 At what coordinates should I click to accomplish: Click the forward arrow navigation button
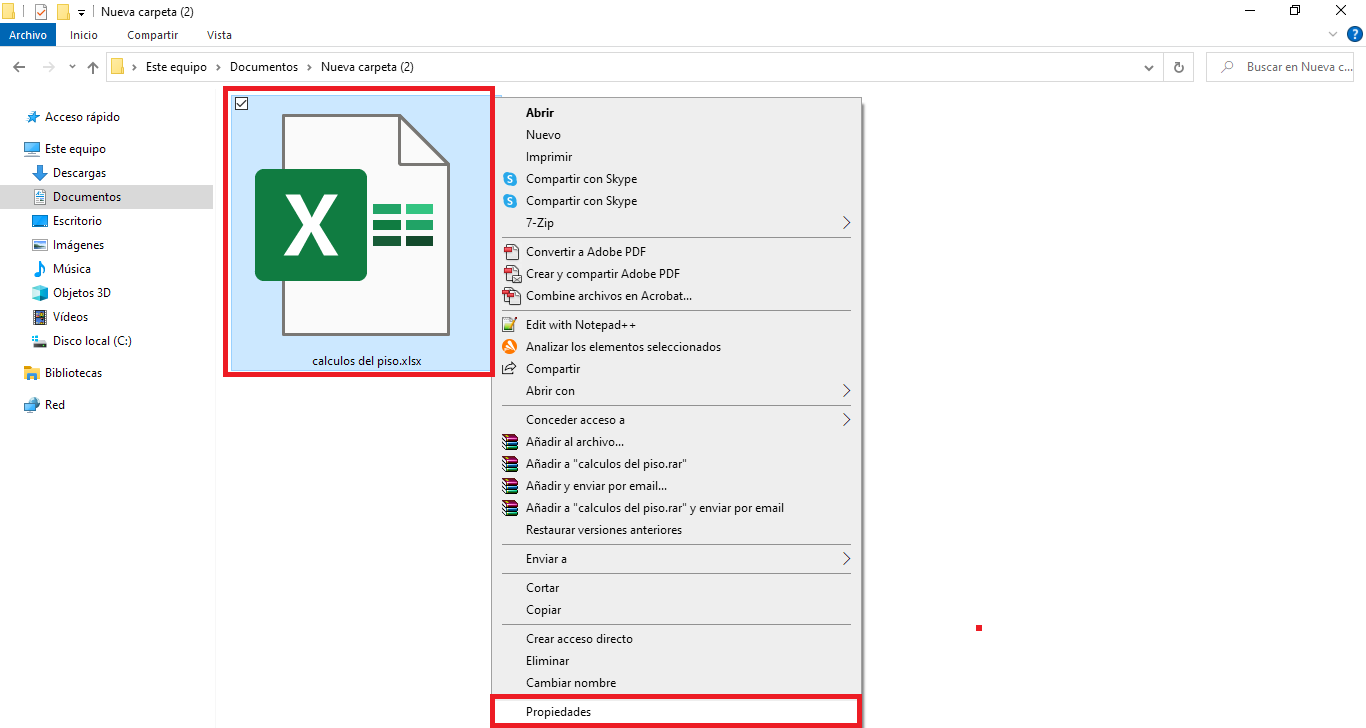(48, 67)
